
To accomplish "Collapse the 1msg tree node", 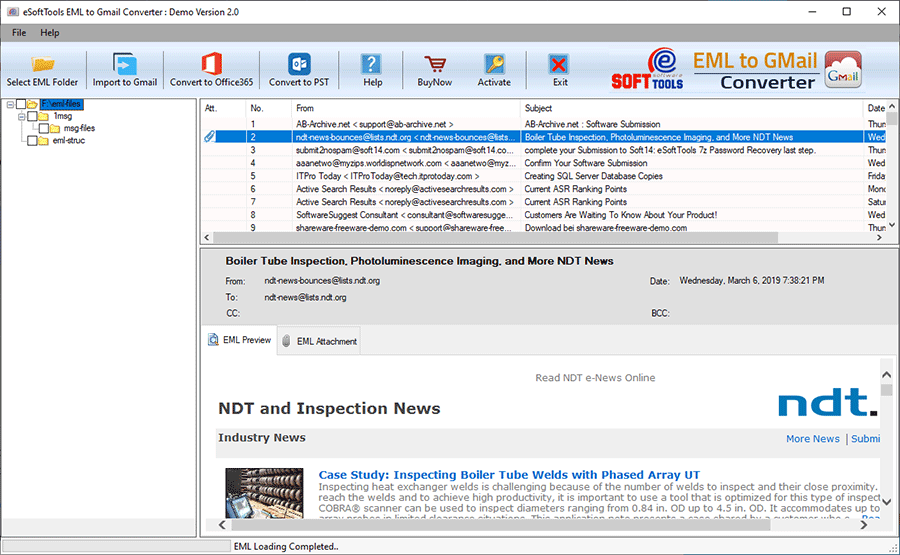I will point(21,116).
